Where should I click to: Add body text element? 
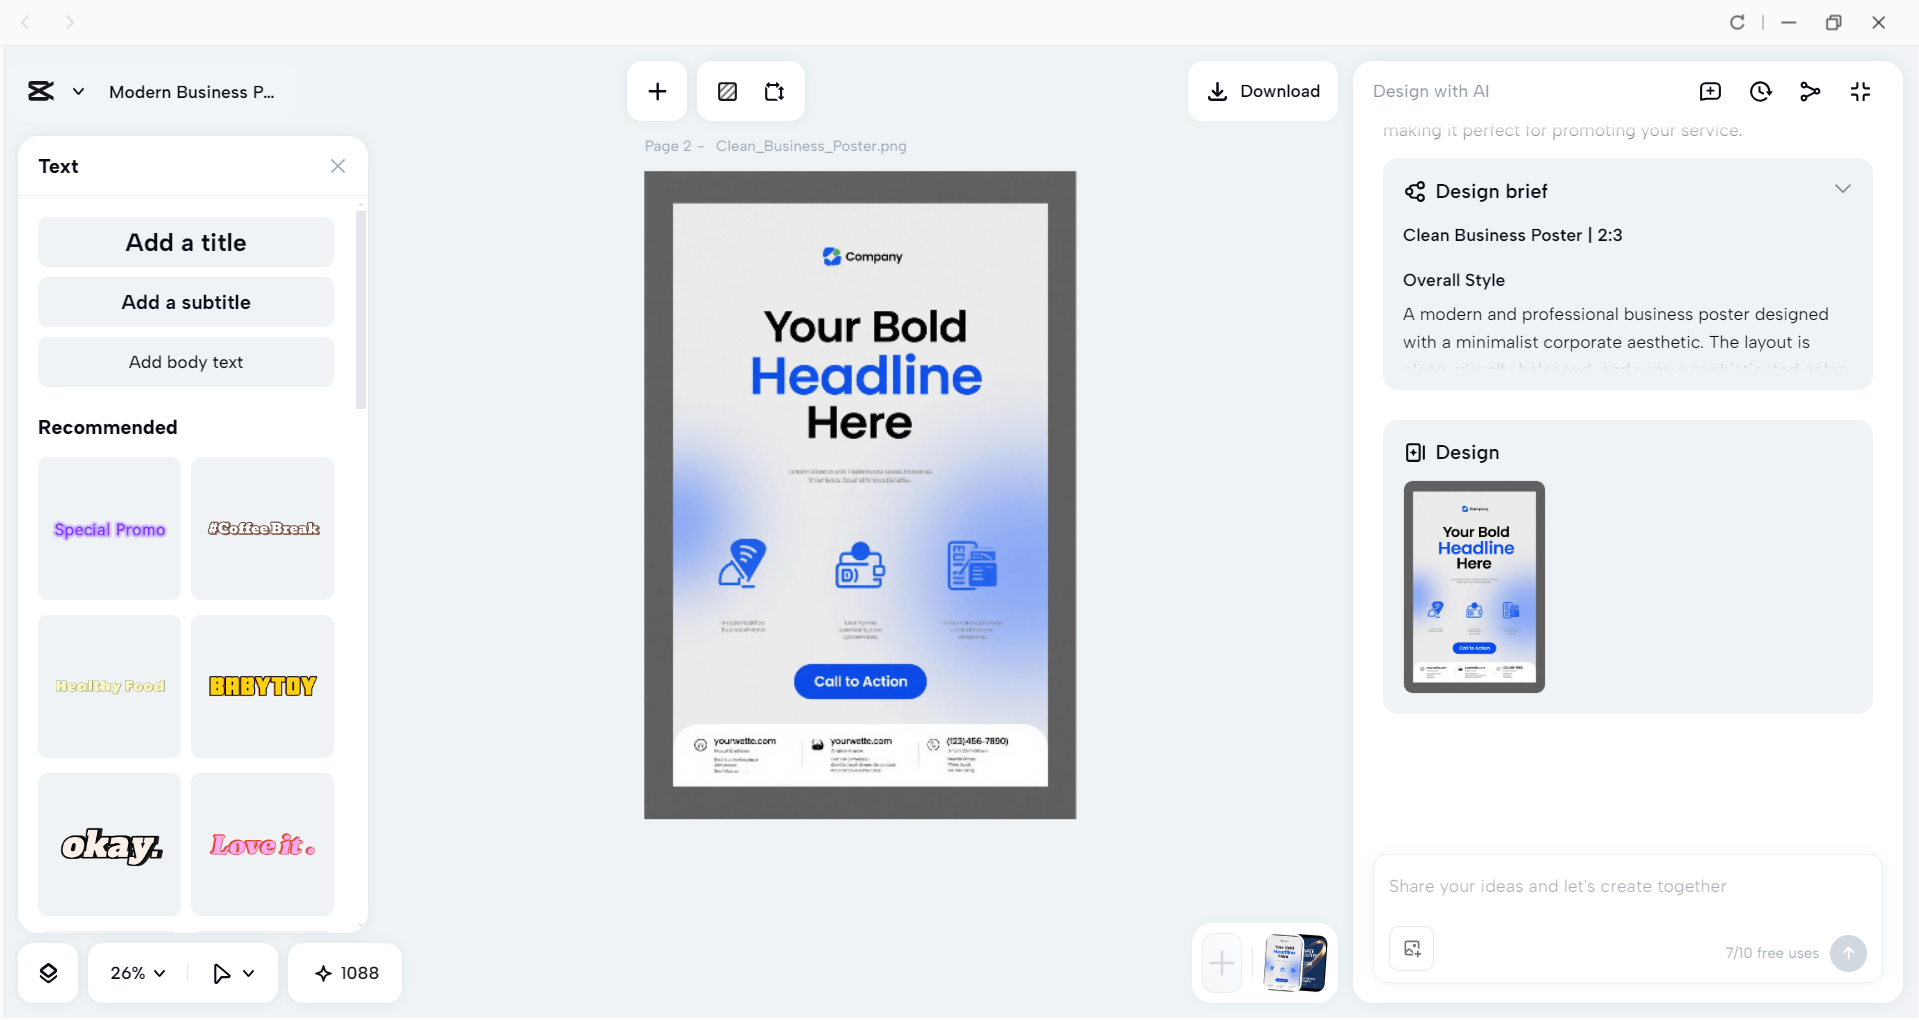click(186, 362)
